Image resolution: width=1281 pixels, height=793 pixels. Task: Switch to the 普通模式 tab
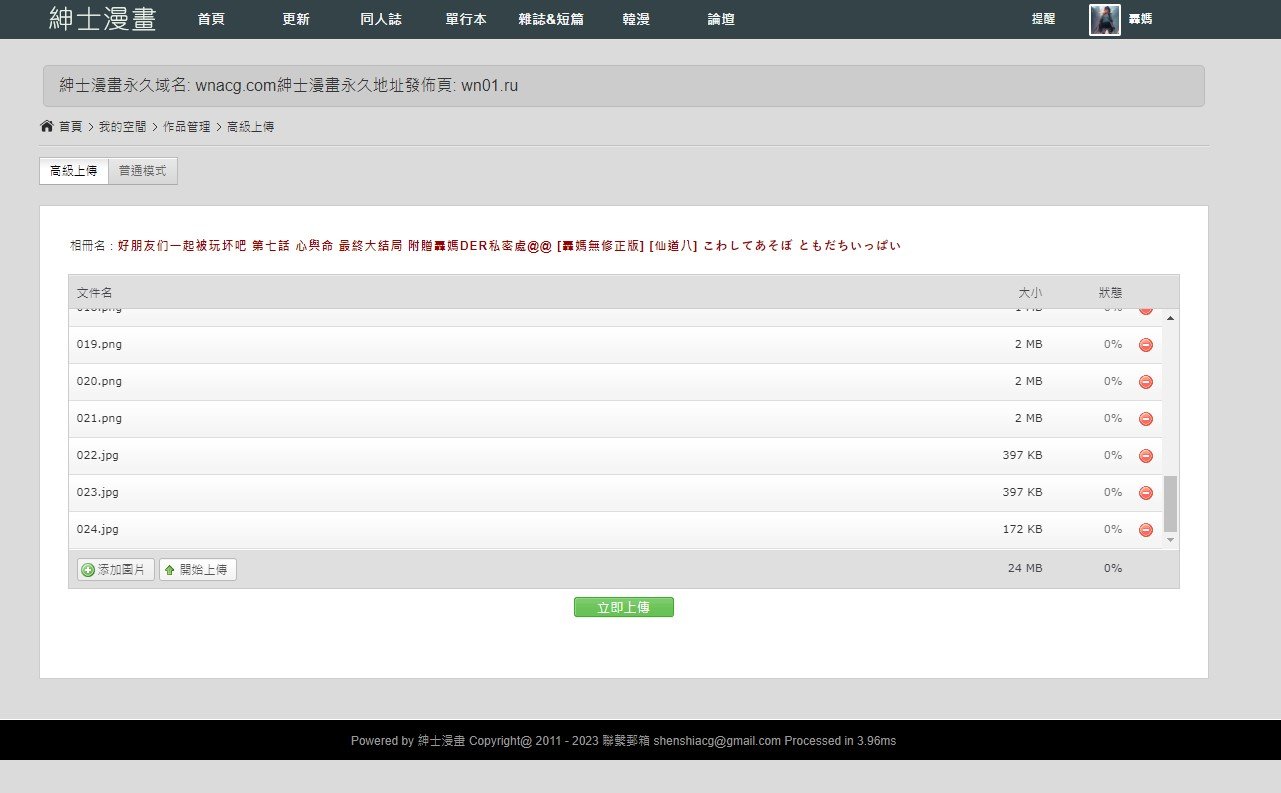coord(143,171)
